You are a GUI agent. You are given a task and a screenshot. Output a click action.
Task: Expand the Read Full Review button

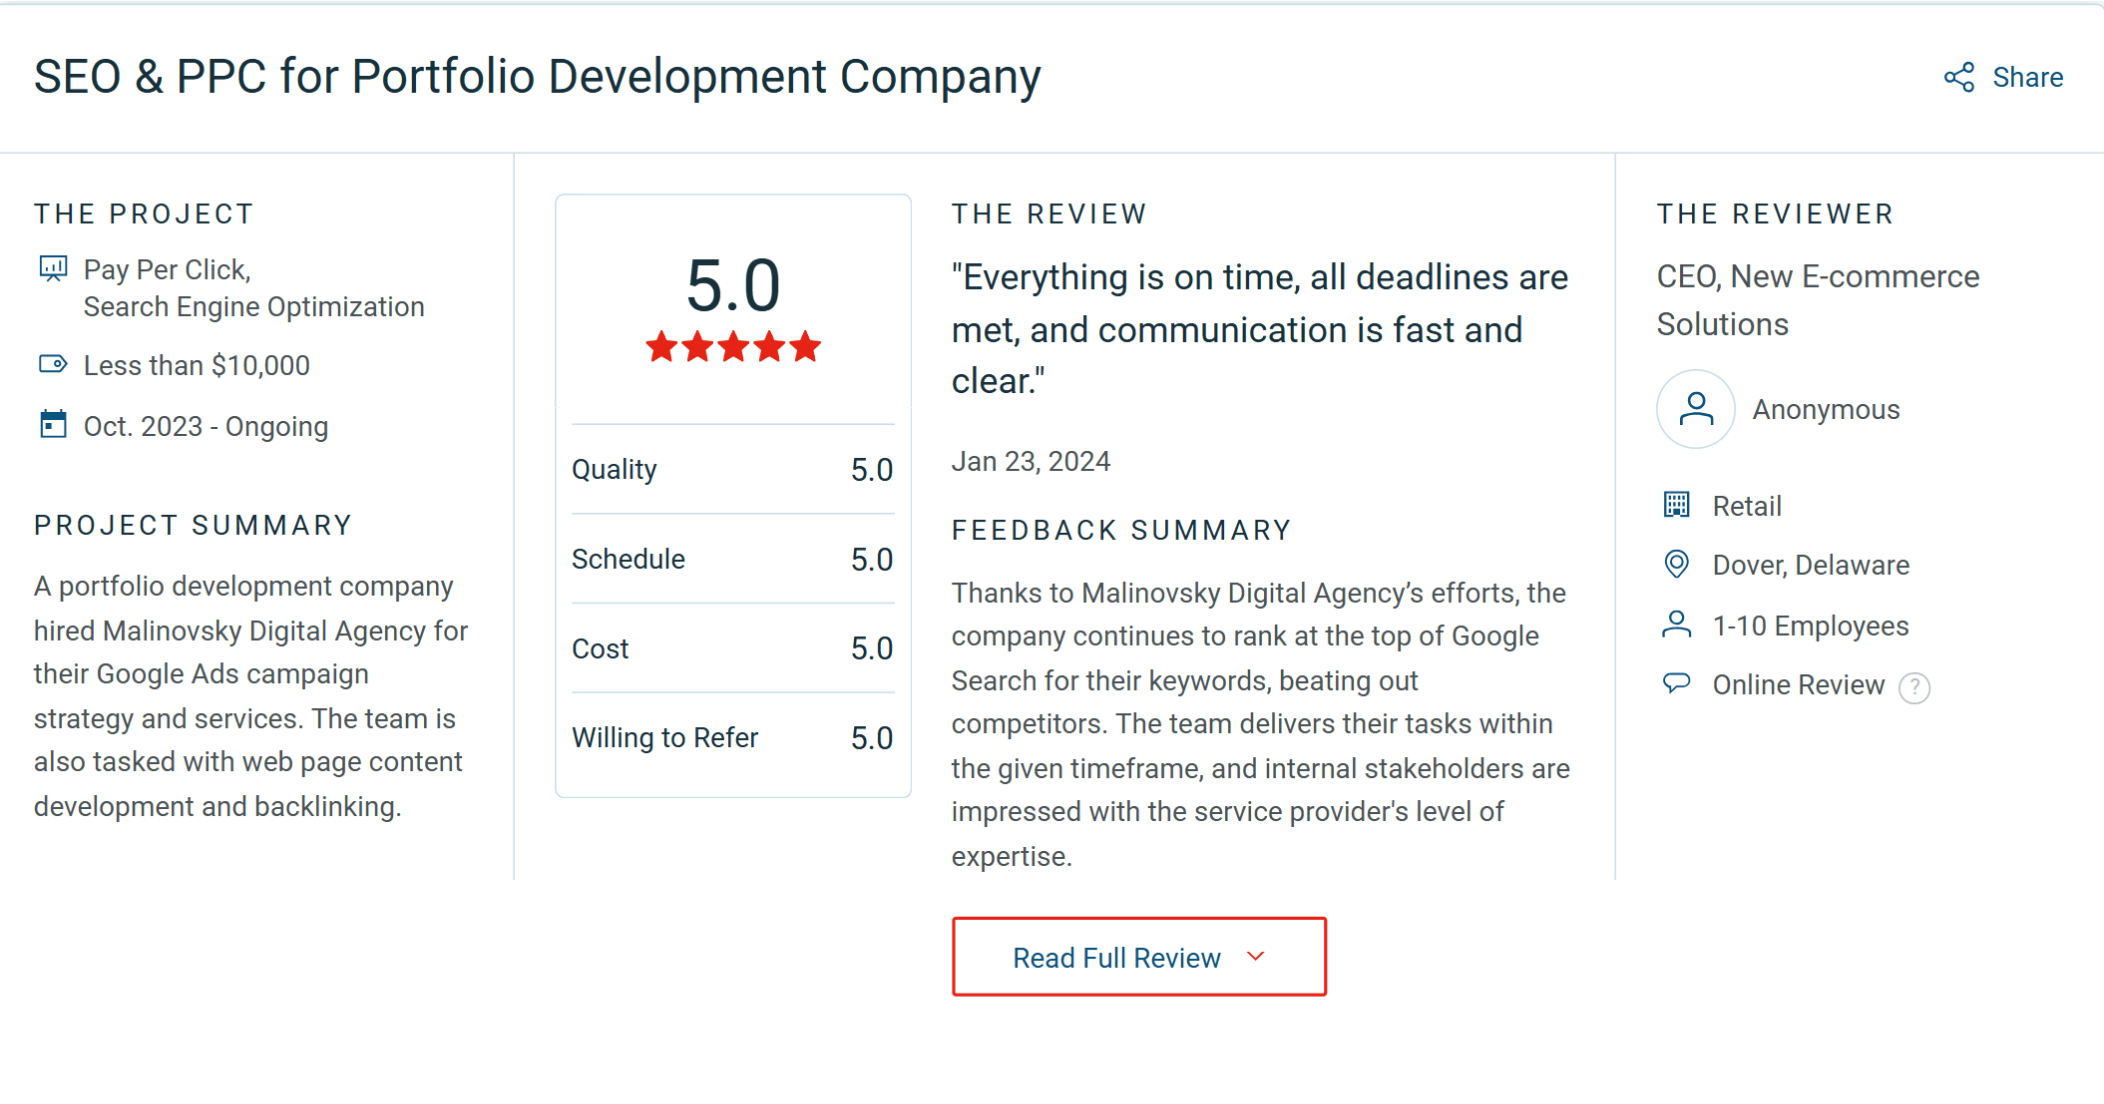pyautogui.click(x=1138, y=957)
